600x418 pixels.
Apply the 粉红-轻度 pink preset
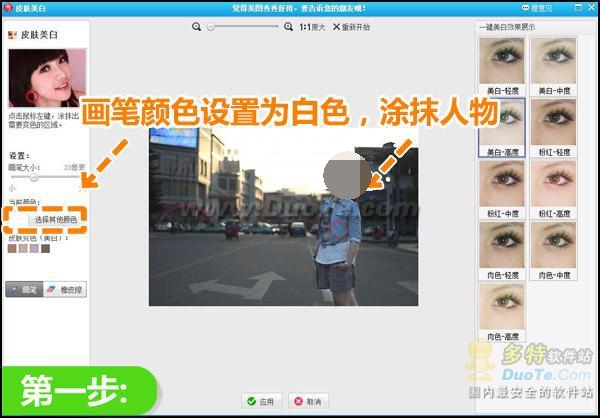click(x=554, y=127)
